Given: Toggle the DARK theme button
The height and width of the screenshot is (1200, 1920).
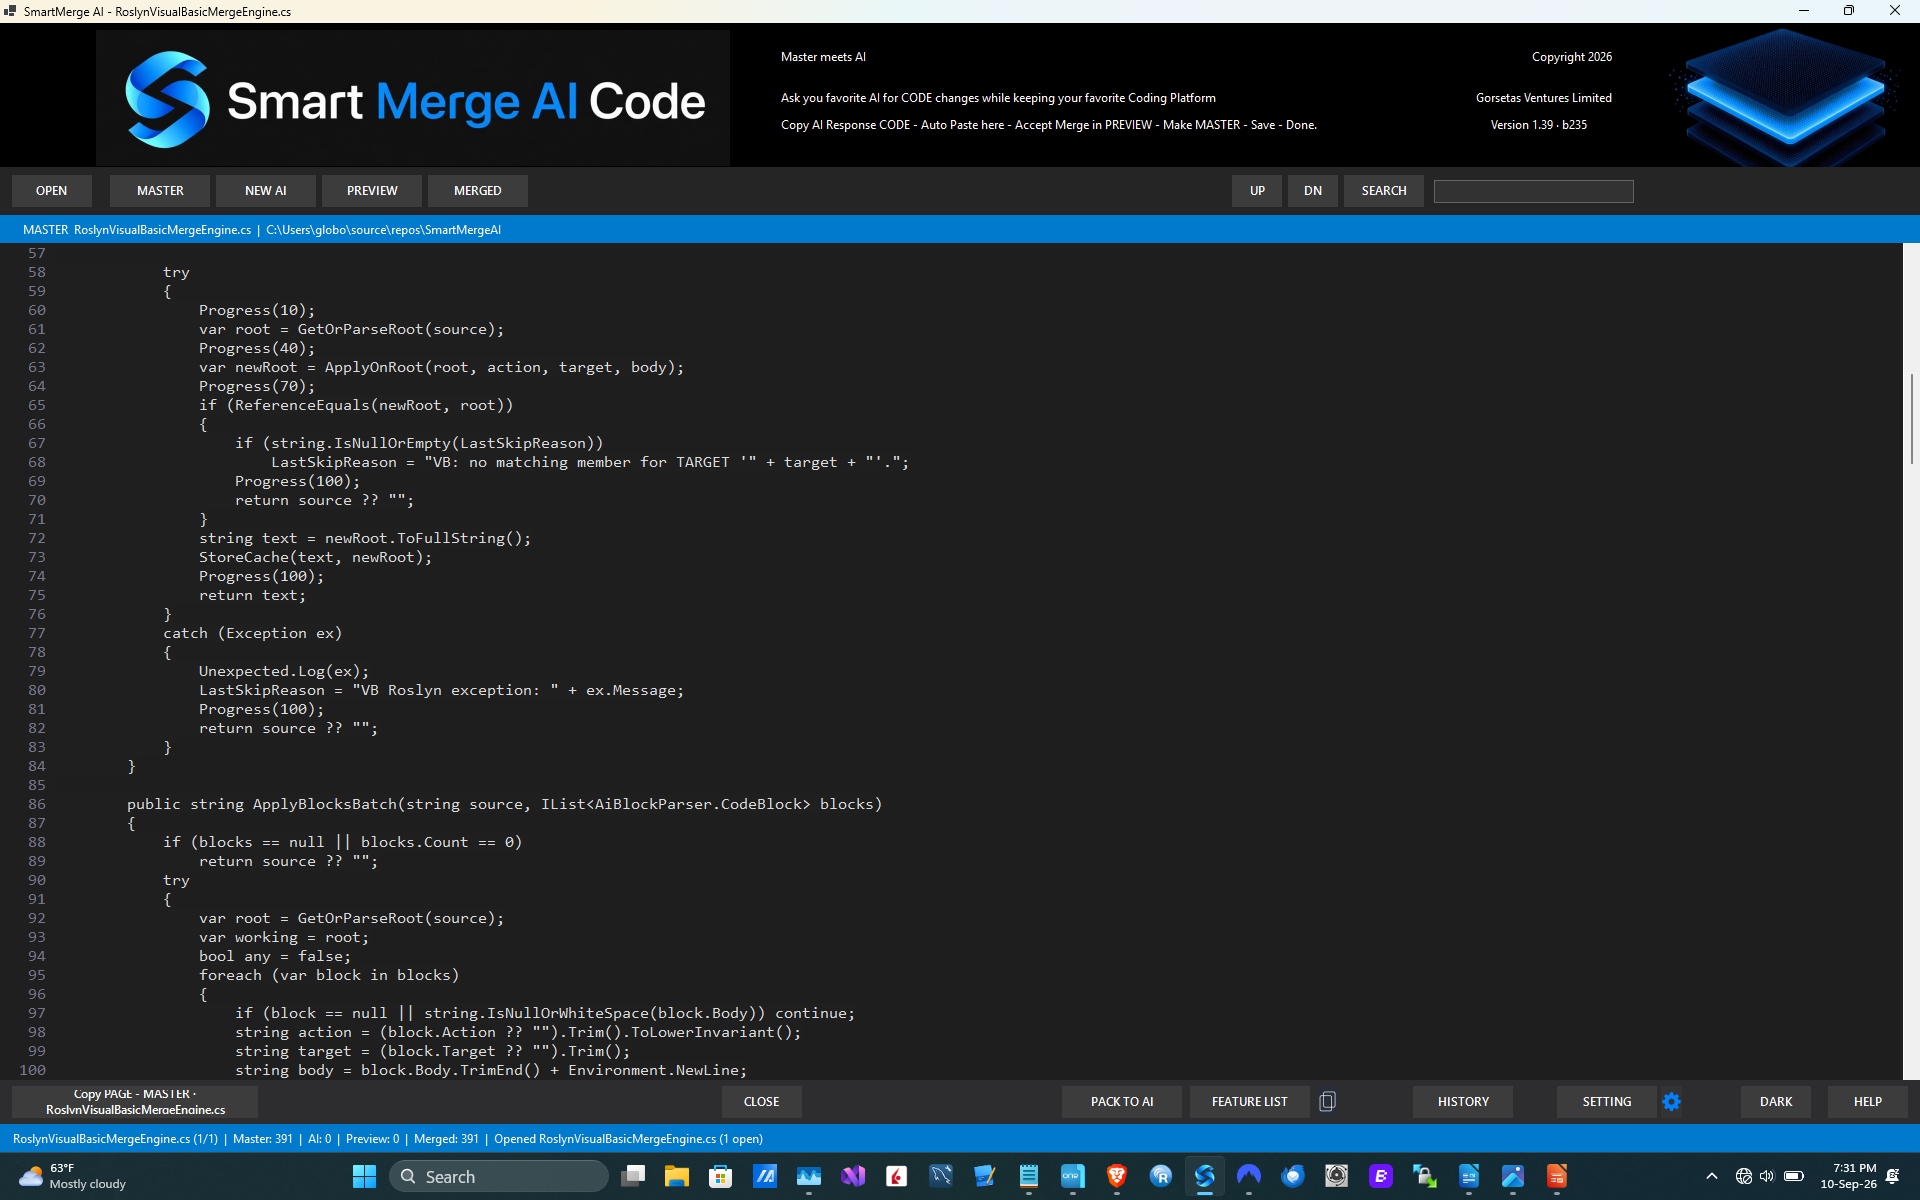Looking at the screenshot, I should 1776,1101.
